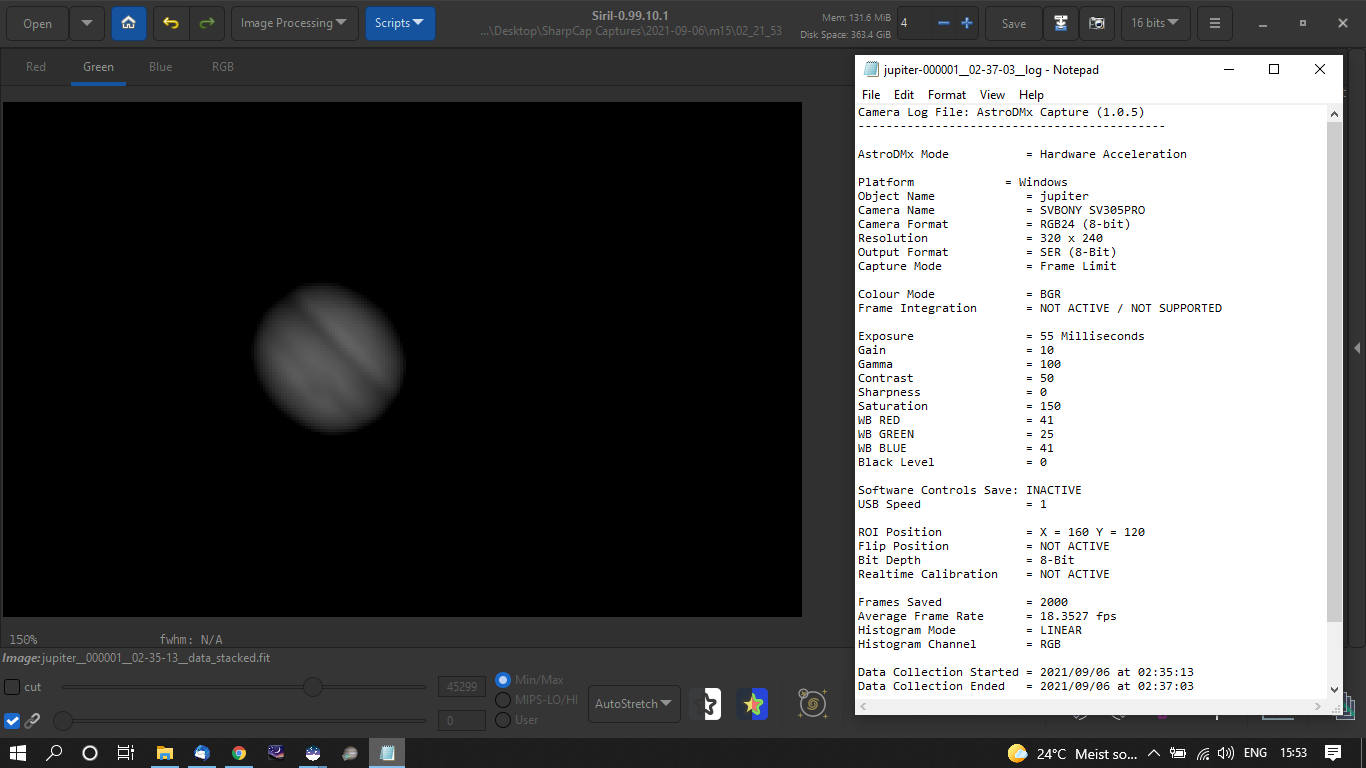Open the hamburger main menu

click(1214, 23)
